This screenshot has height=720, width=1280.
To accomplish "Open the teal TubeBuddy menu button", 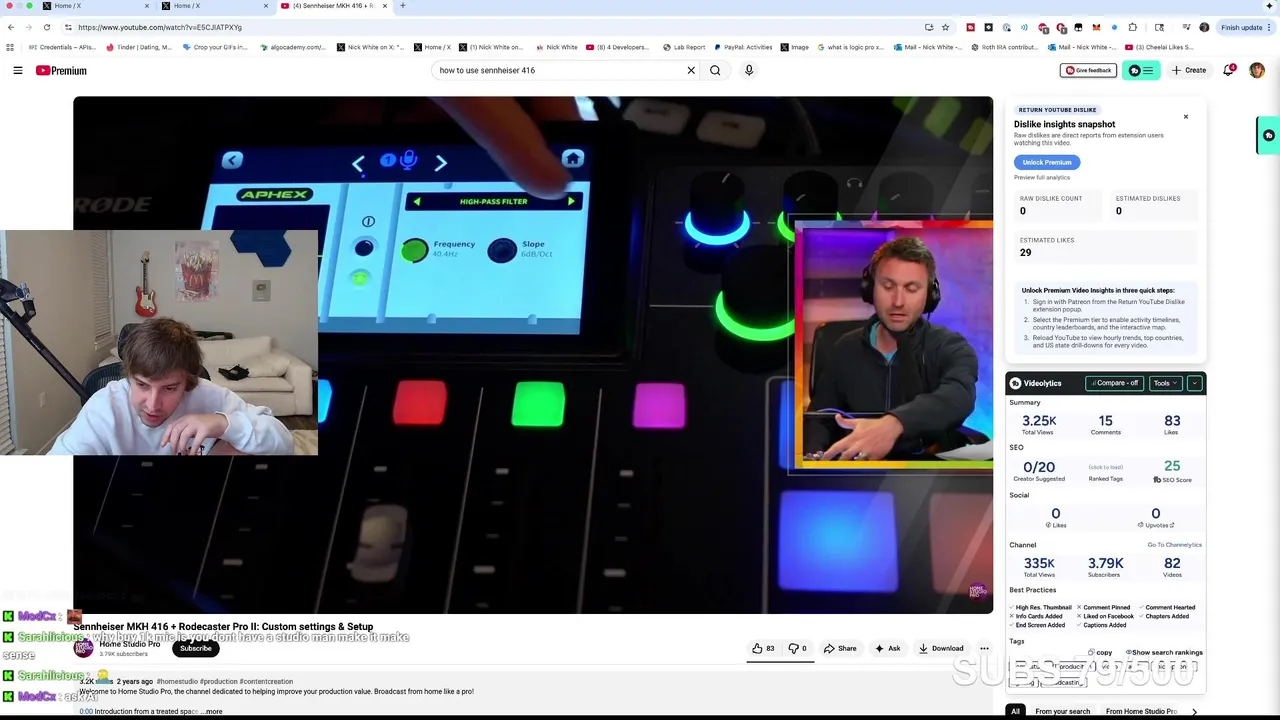I will (1141, 70).
